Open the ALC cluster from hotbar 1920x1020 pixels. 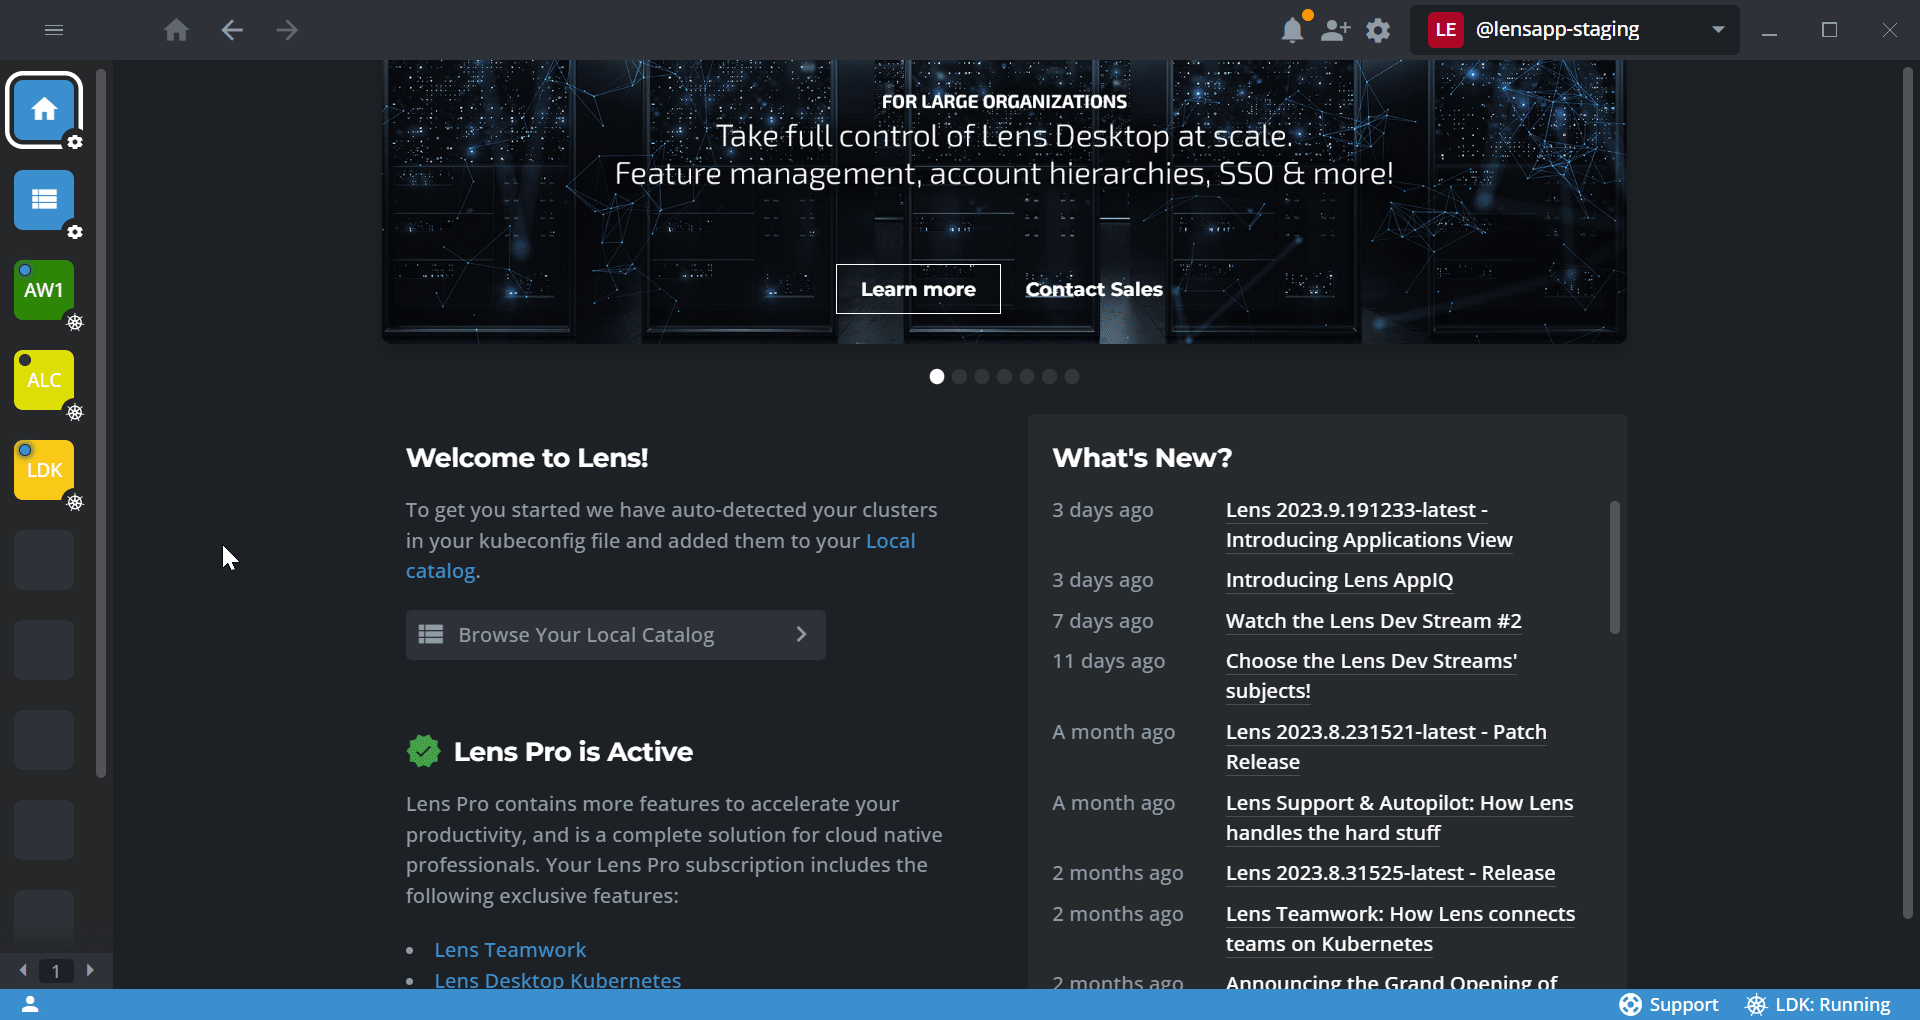coord(44,380)
